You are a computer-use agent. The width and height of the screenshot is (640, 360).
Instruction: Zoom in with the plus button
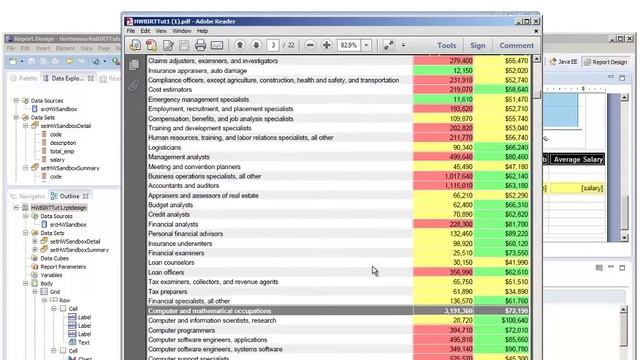[327, 45]
